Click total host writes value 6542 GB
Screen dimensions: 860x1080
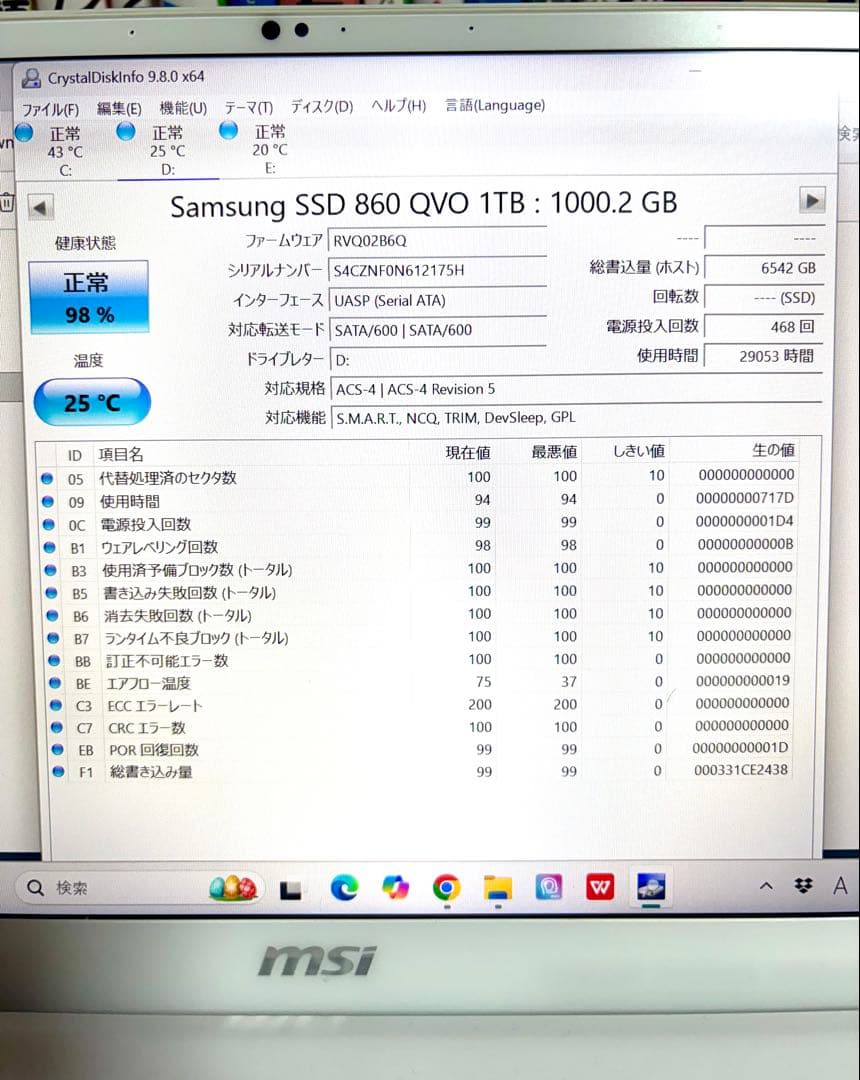pyautogui.click(x=764, y=268)
